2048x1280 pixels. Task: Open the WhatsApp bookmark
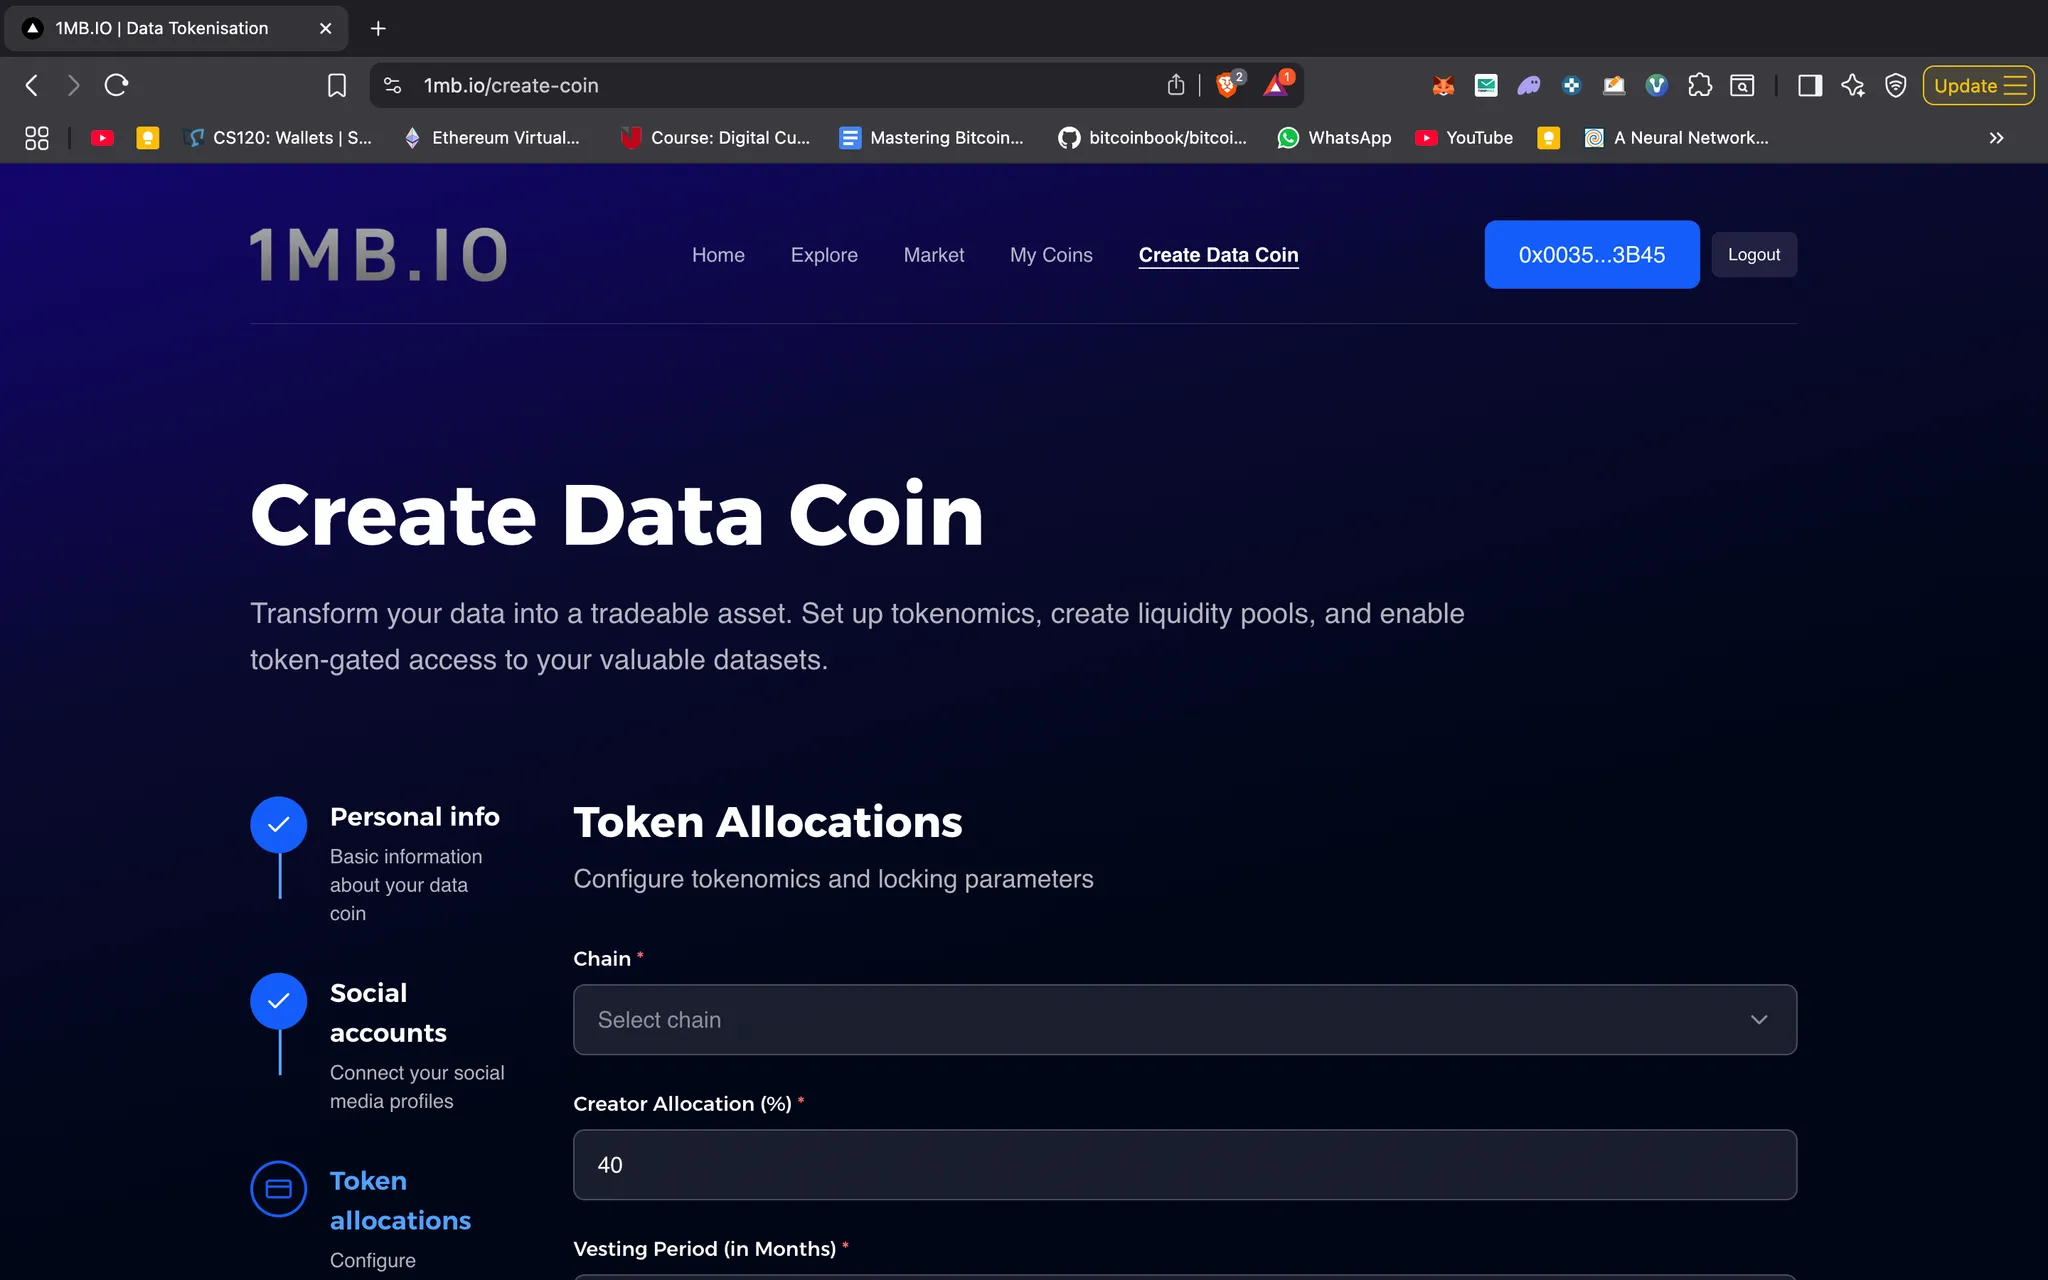[x=1334, y=138]
